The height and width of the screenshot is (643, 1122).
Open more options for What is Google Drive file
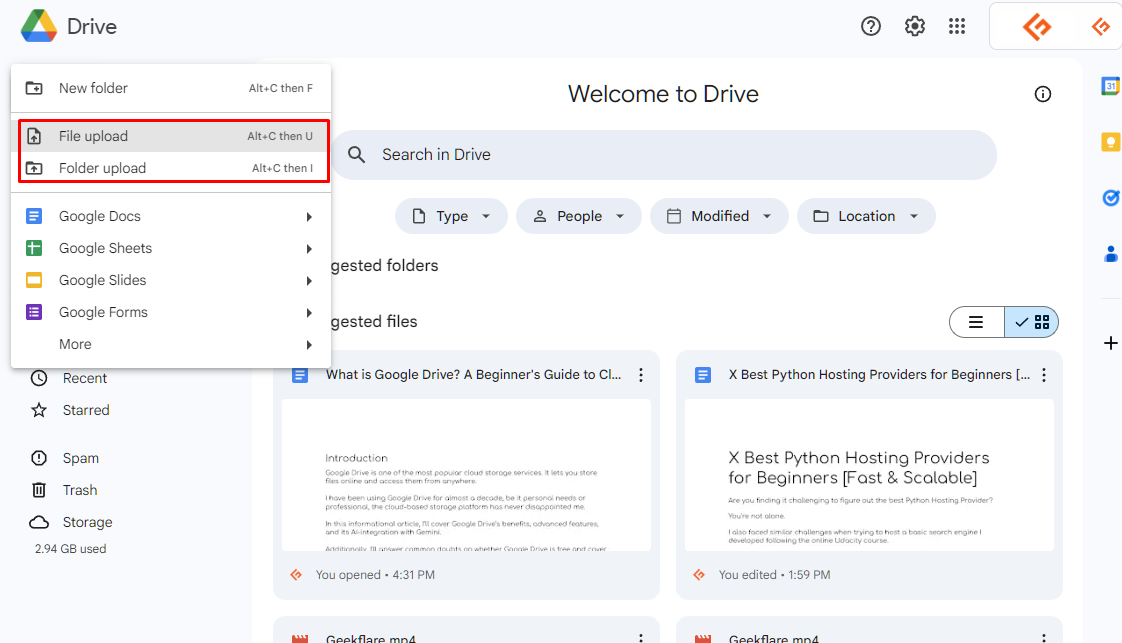[641, 375]
